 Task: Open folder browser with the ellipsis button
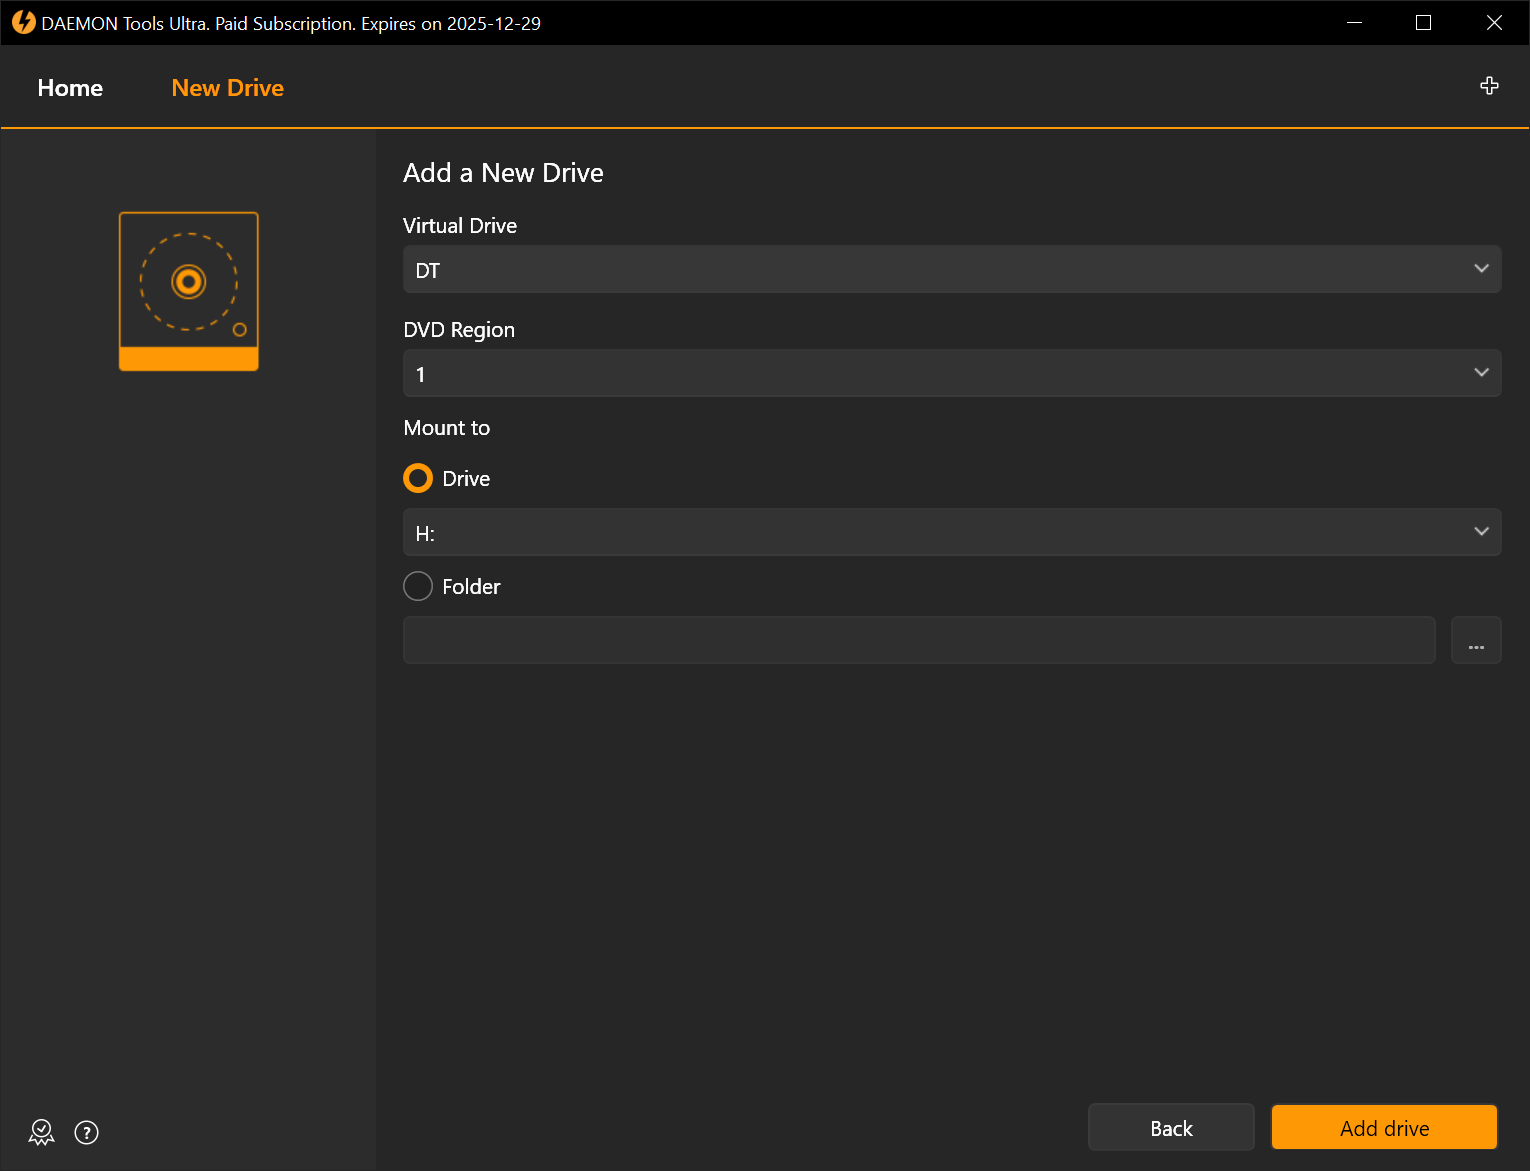click(1476, 640)
